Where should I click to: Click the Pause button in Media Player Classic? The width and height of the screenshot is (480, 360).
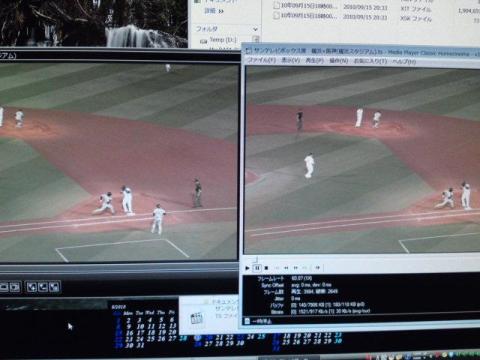click(257, 268)
